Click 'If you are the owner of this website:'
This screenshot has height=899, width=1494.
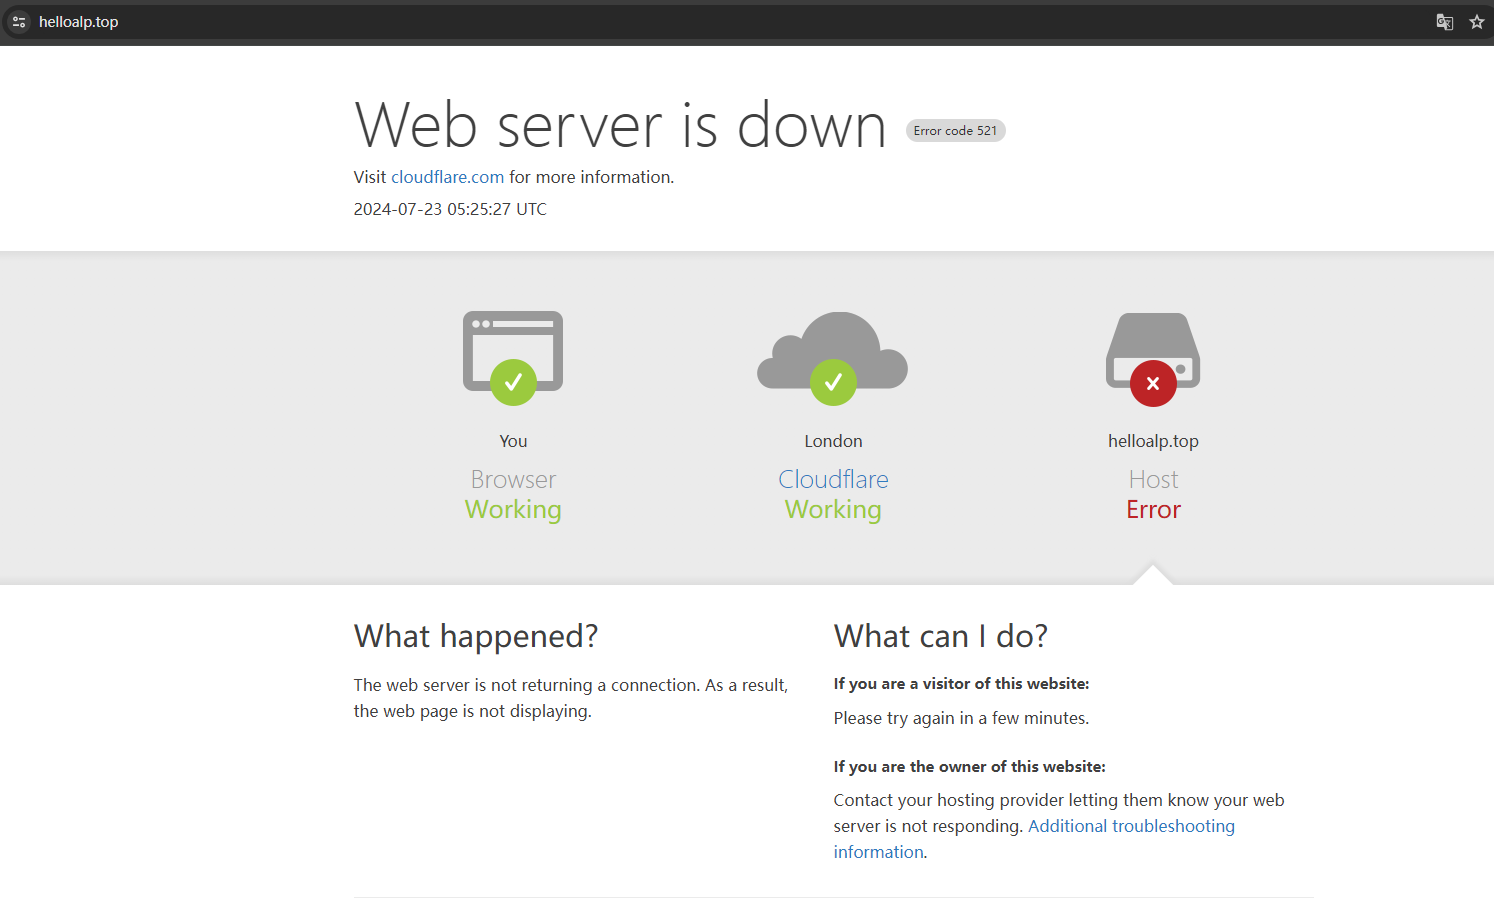point(969,767)
